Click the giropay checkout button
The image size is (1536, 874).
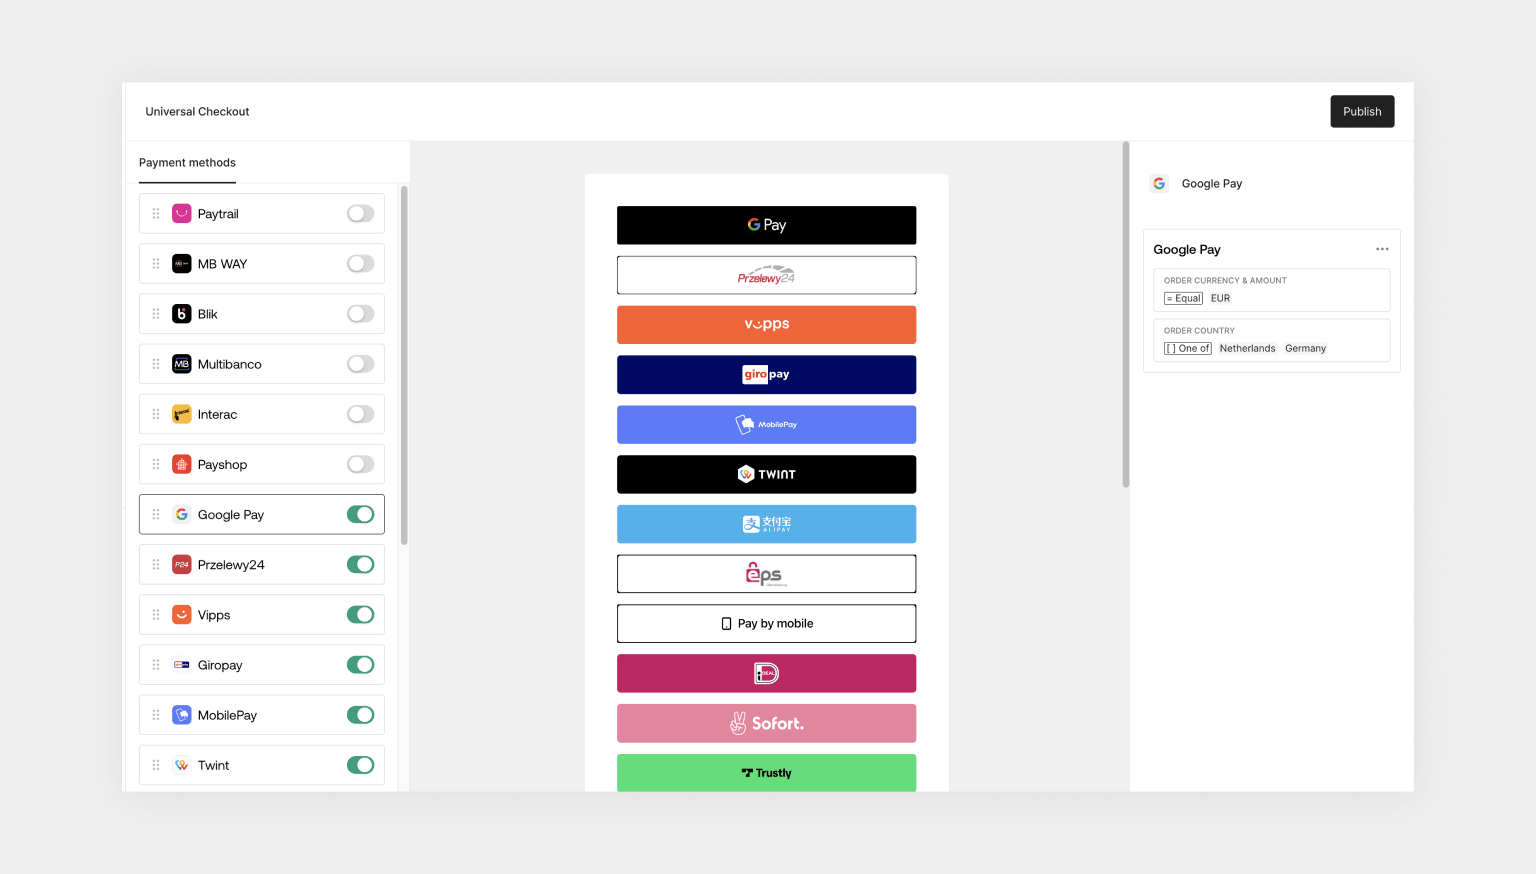point(766,374)
